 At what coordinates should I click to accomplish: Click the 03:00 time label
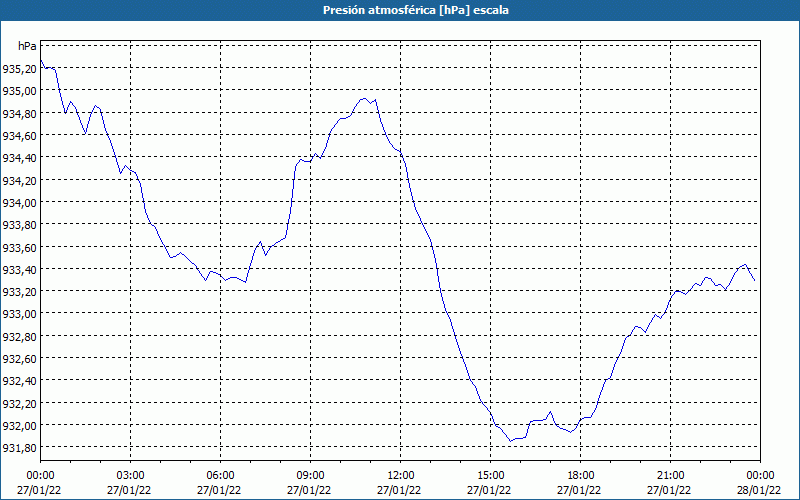point(131,476)
